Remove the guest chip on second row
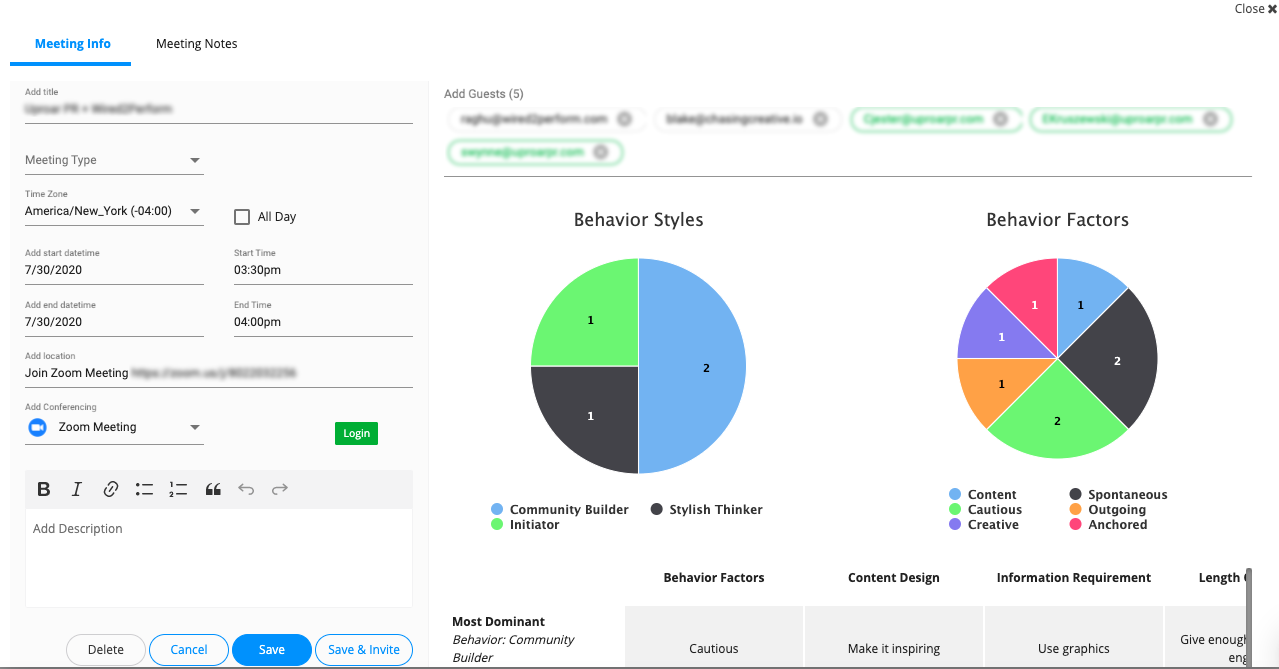Viewport: 1279px width, 669px height. 600,152
